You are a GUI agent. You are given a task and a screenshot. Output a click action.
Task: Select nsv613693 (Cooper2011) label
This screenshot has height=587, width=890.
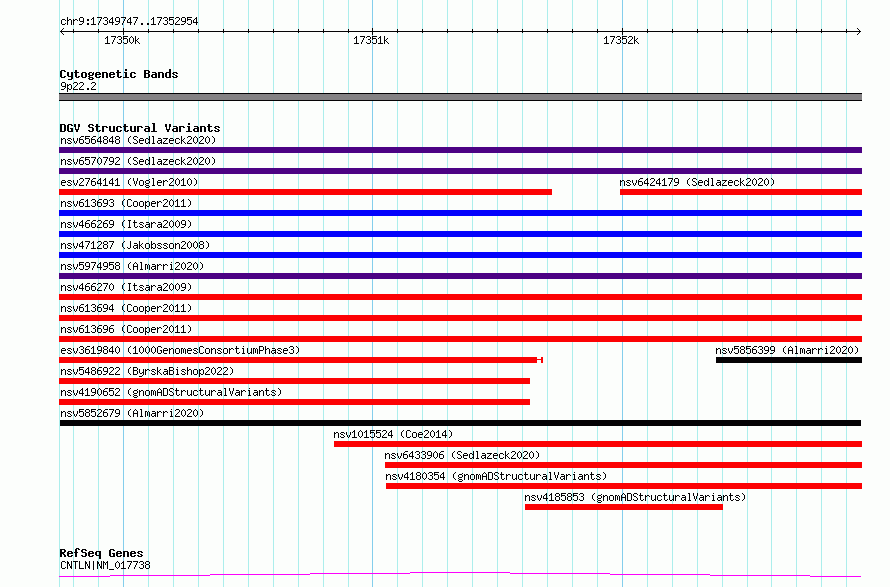[x=126, y=203]
